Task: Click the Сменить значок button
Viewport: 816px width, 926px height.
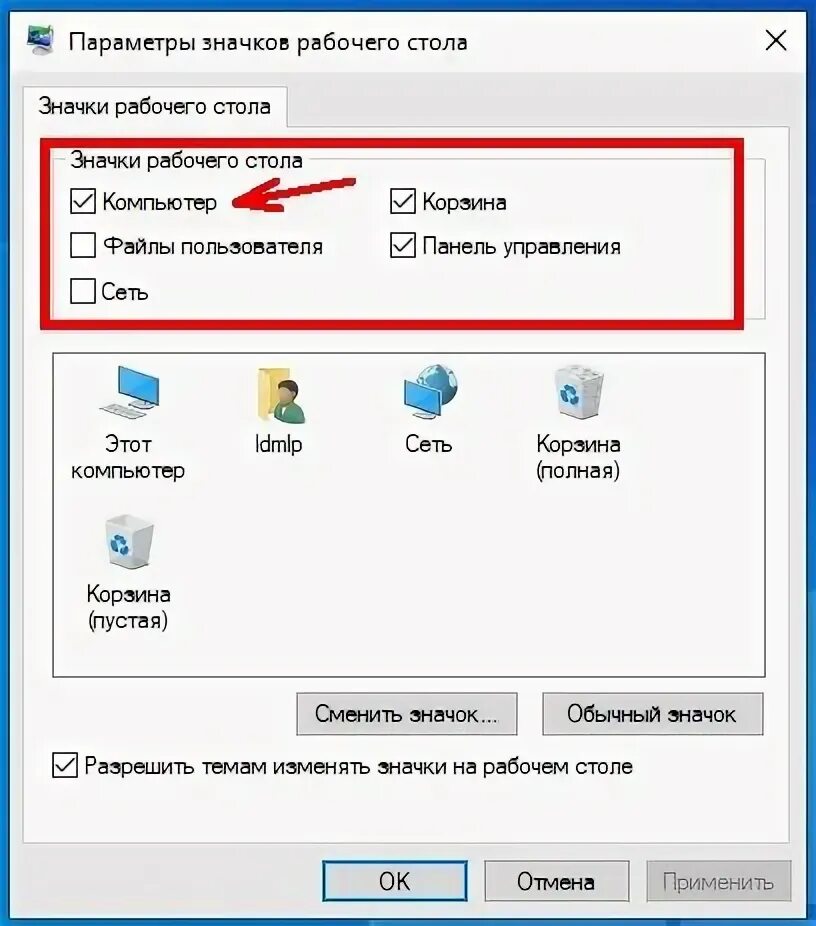Action: [407, 714]
